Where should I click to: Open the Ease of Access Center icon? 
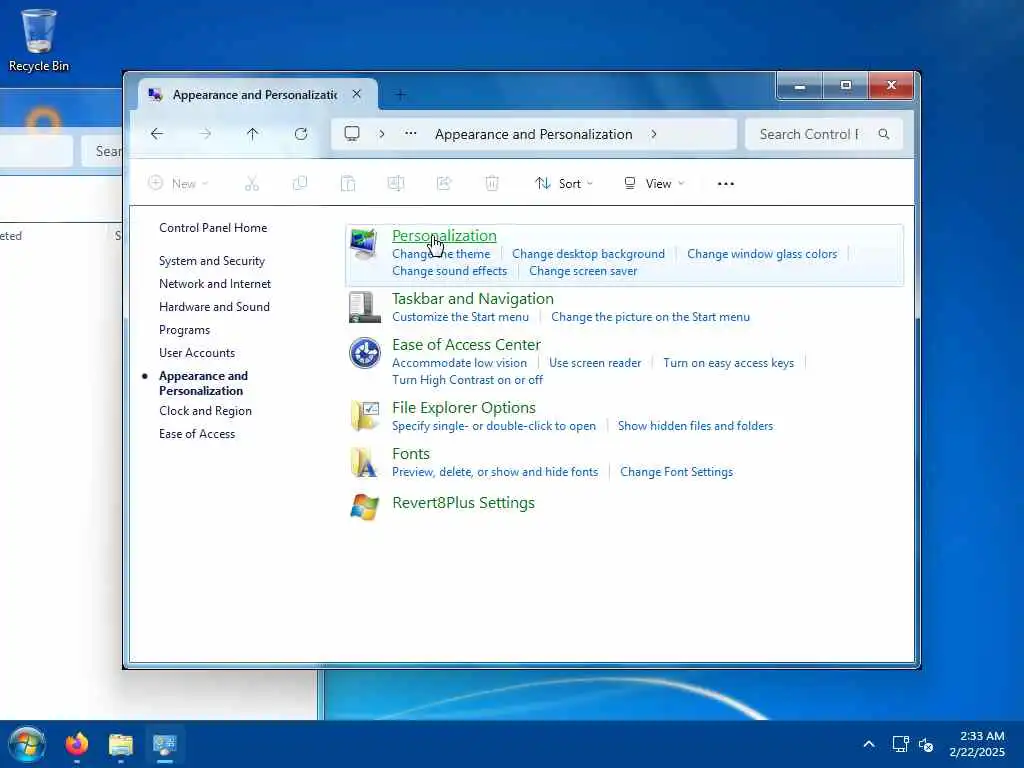(x=364, y=353)
